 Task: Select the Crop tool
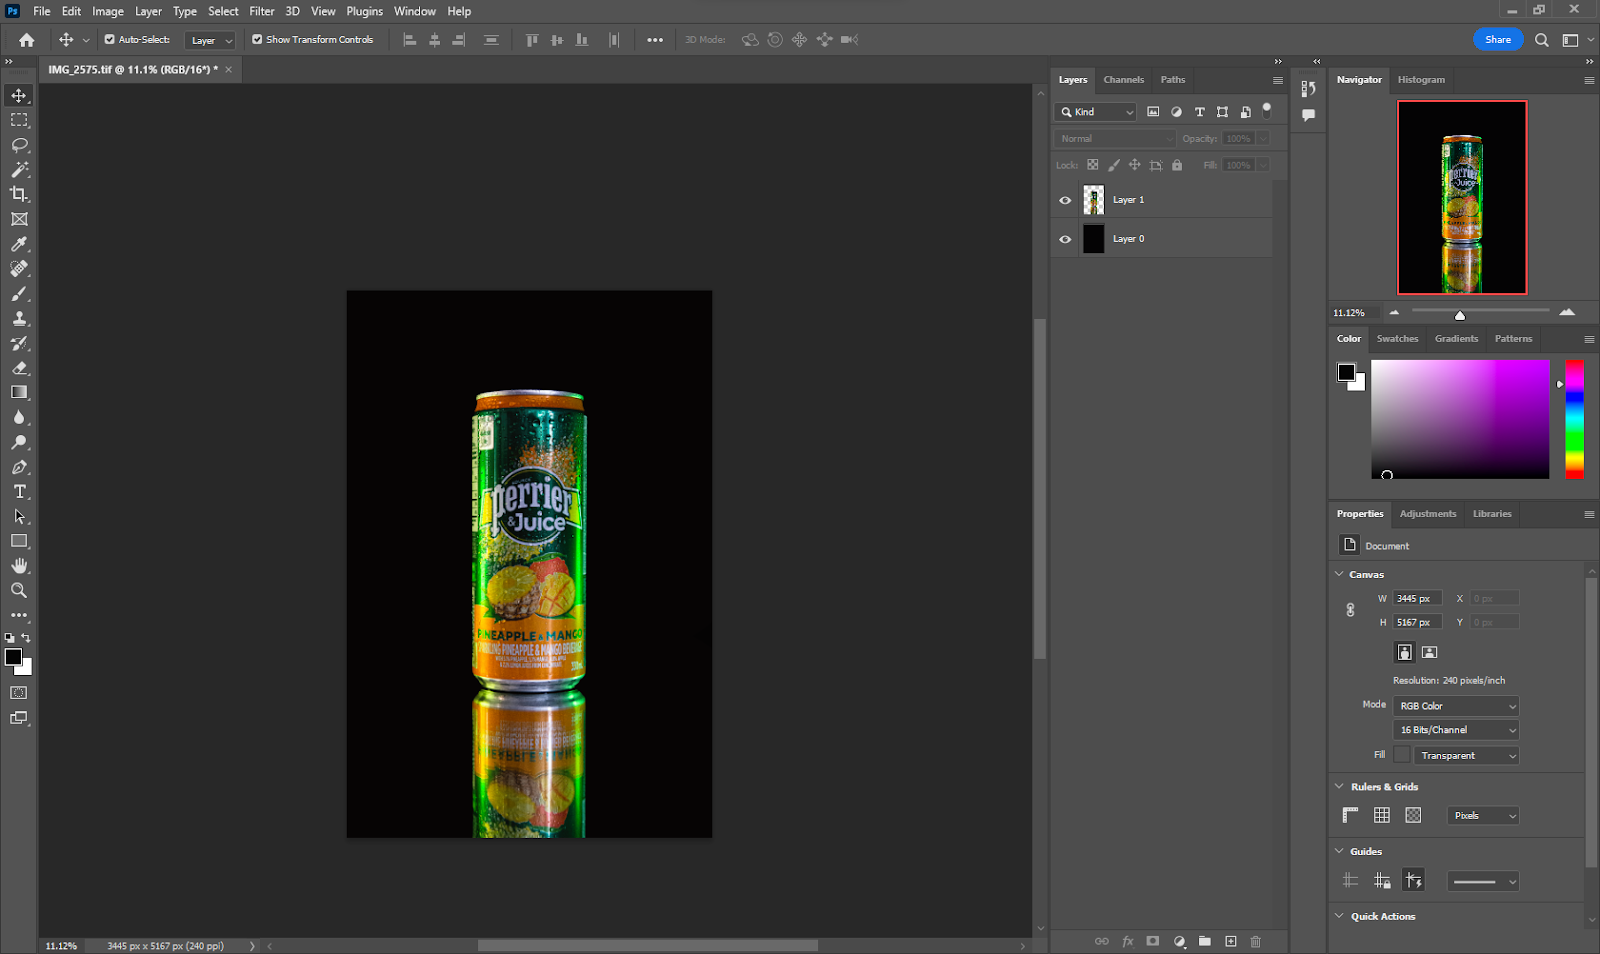pyautogui.click(x=19, y=194)
